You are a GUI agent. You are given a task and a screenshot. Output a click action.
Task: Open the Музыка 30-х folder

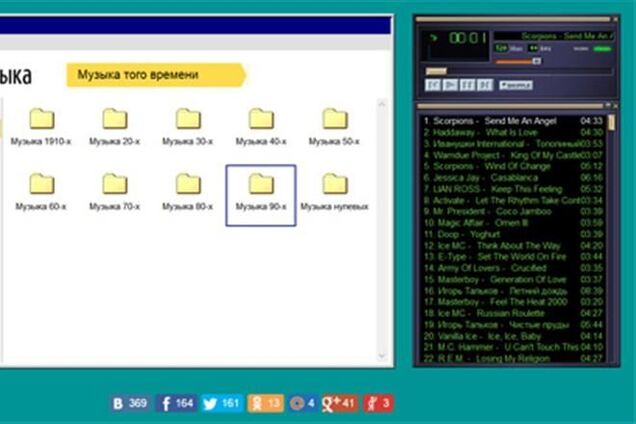(188, 127)
